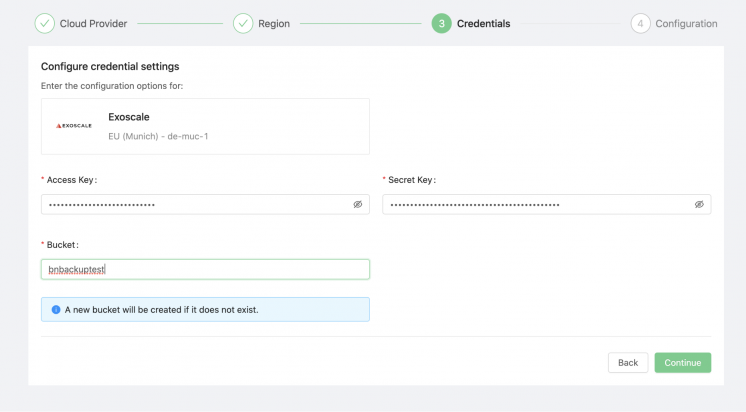Image resolution: width=746 pixels, height=412 pixels.
Task: Reveal the Secret Key using eye icon
Action: point(699,204)
